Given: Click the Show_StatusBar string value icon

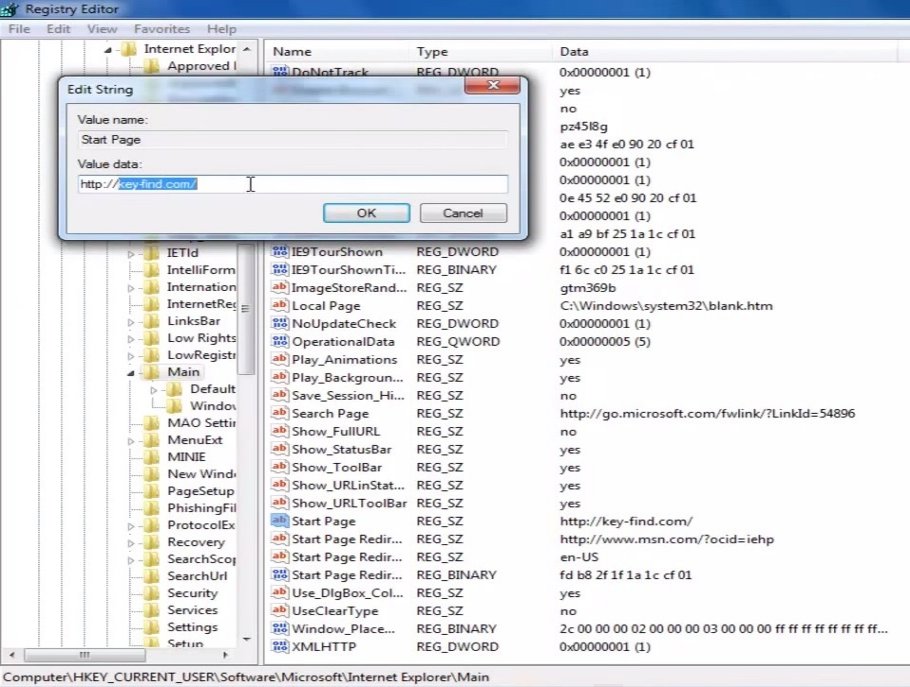Looking at the screenshot, I should click(x=280, y=449).
